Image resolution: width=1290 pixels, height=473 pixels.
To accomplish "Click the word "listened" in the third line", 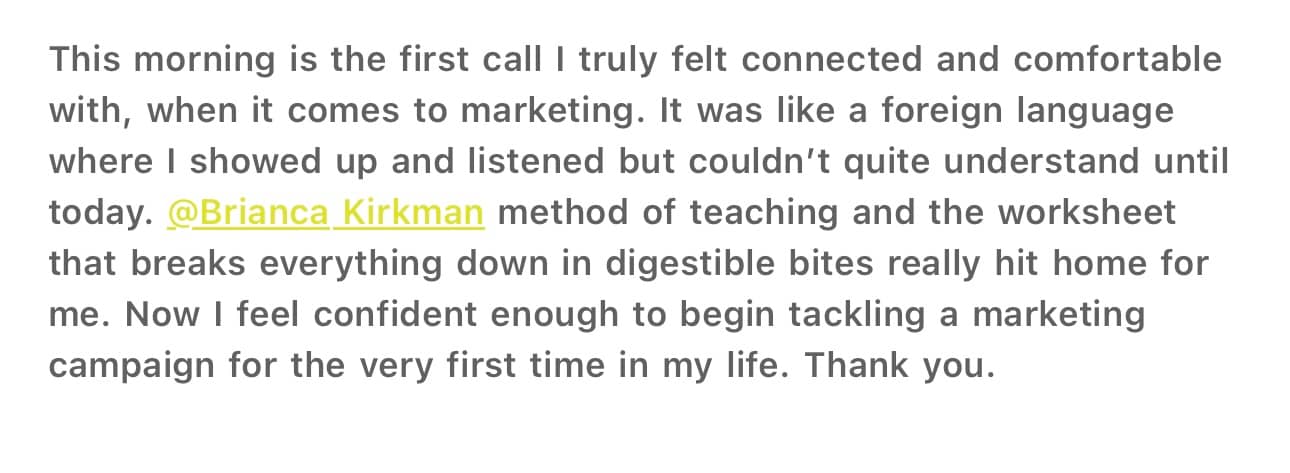I will 524,161.
